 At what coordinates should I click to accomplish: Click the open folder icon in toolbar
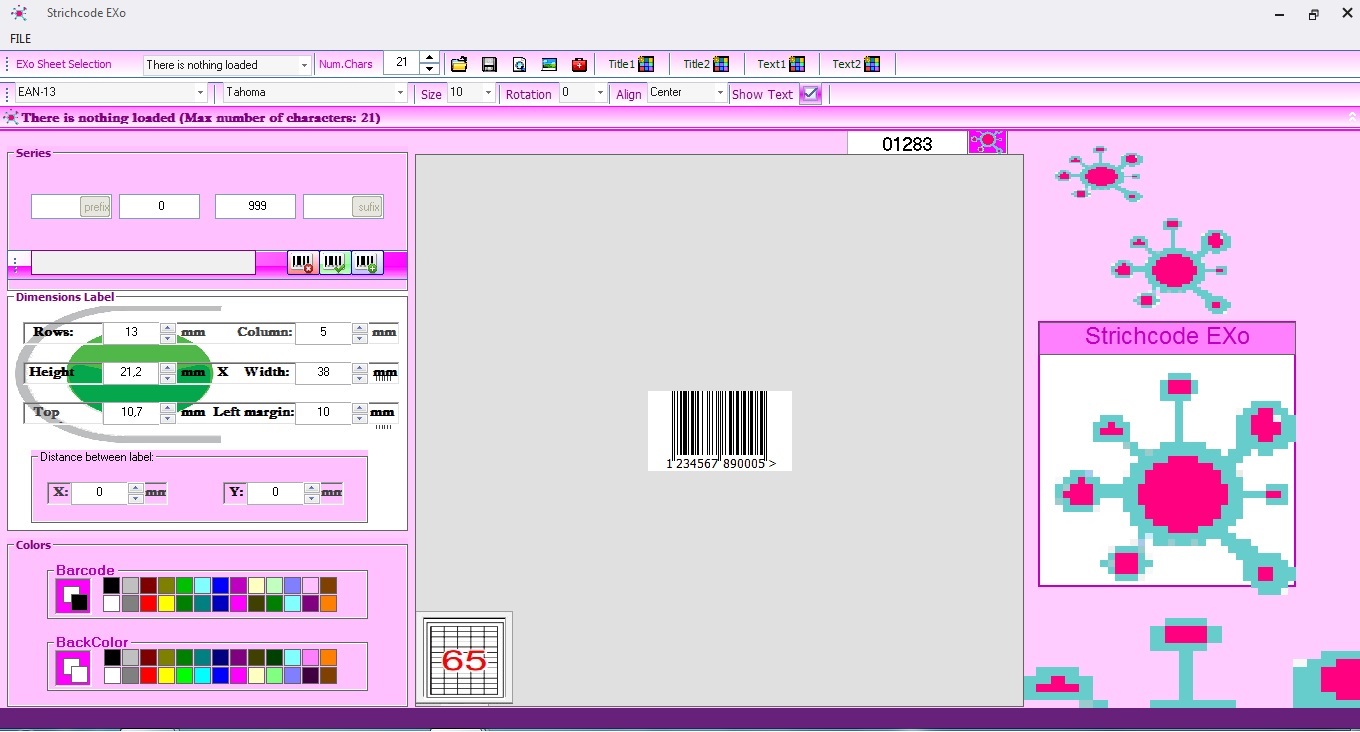459,64
